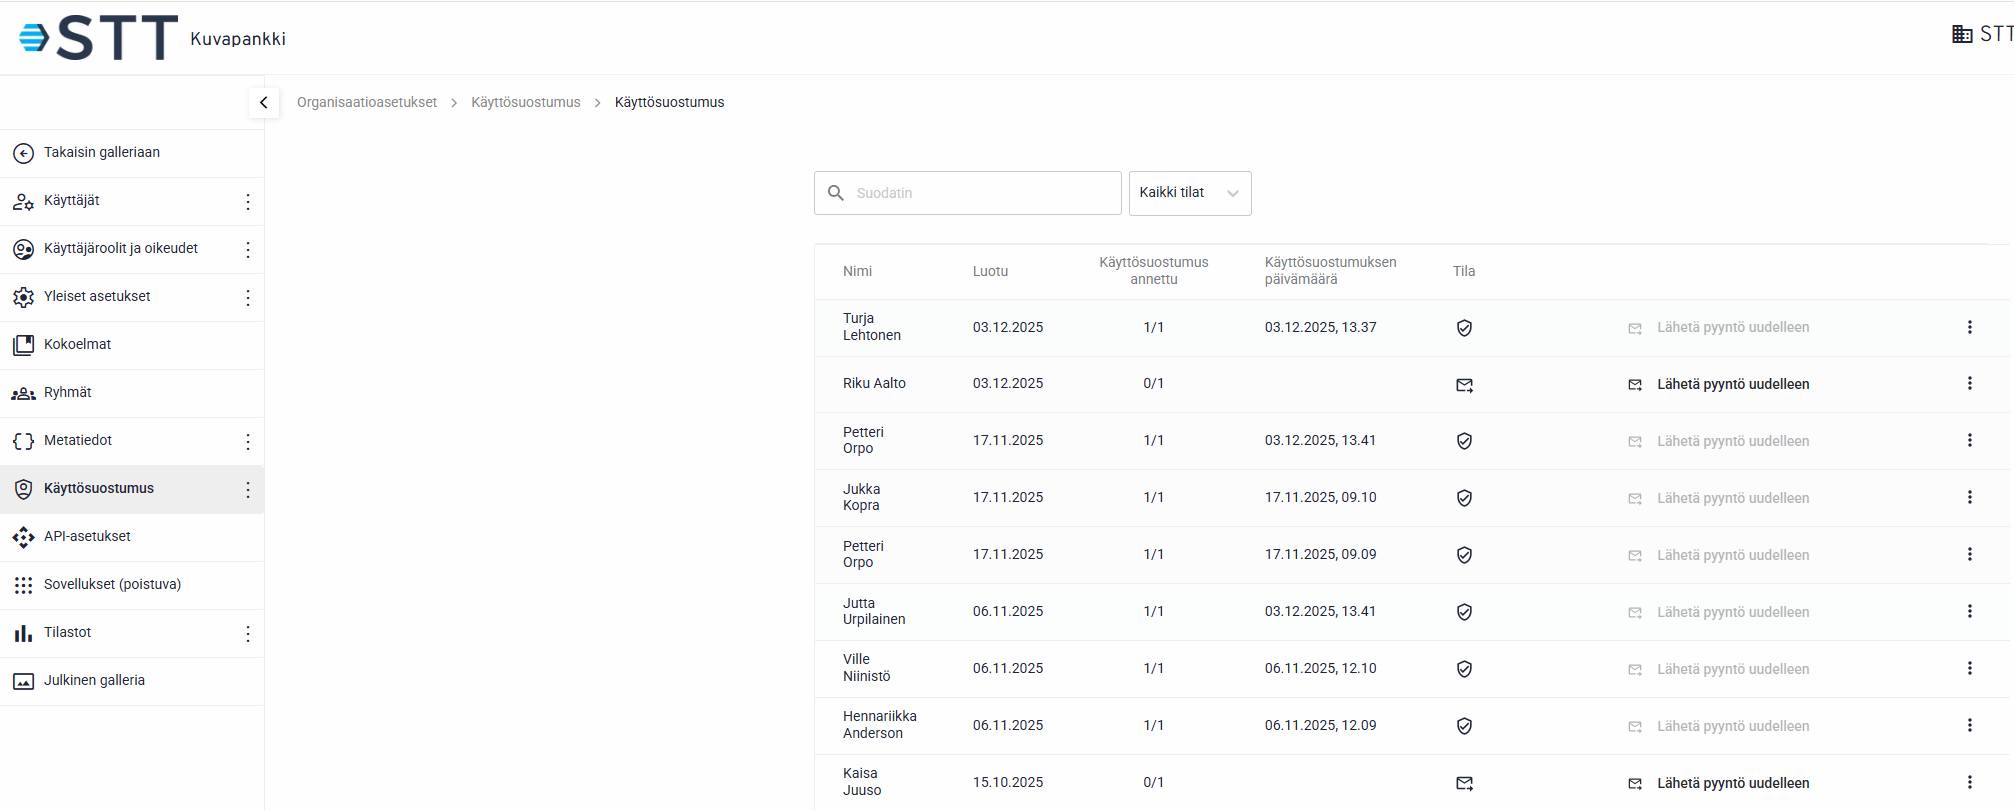Focus the Suodatin filter search field
This screenshot has height=811, width=2014.
pos(982,193)
